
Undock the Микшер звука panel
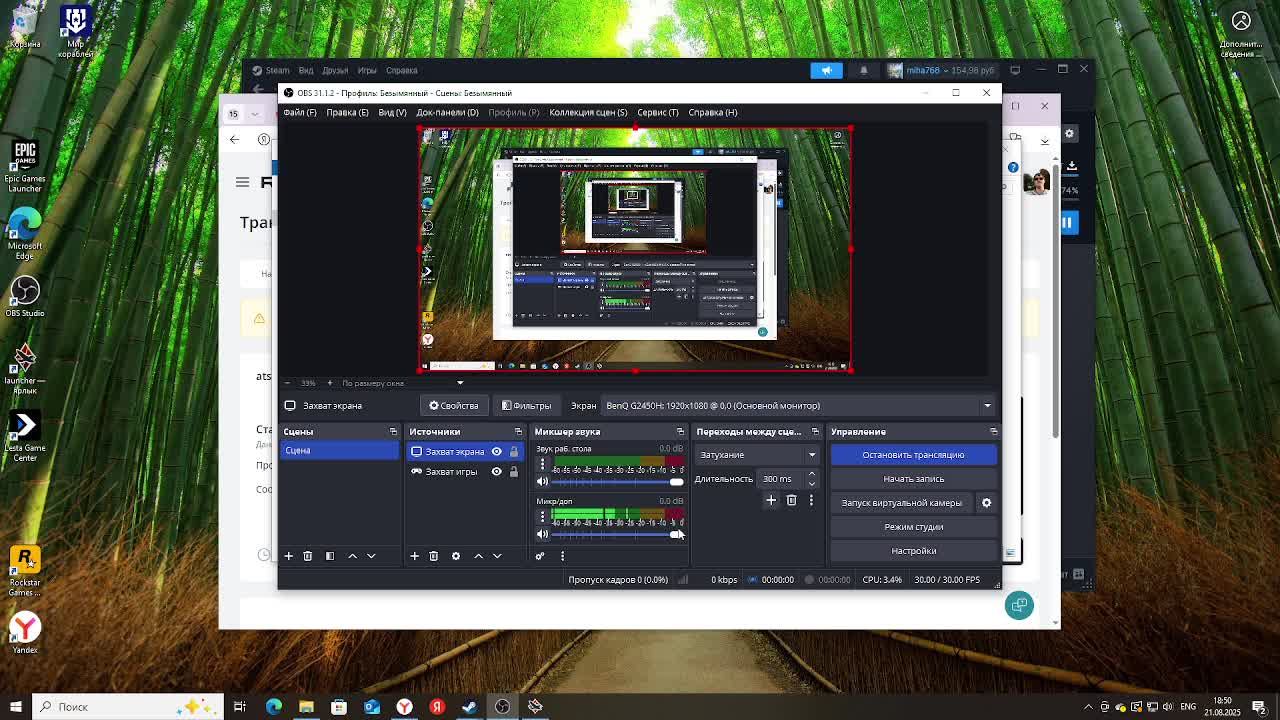(680, 432)
